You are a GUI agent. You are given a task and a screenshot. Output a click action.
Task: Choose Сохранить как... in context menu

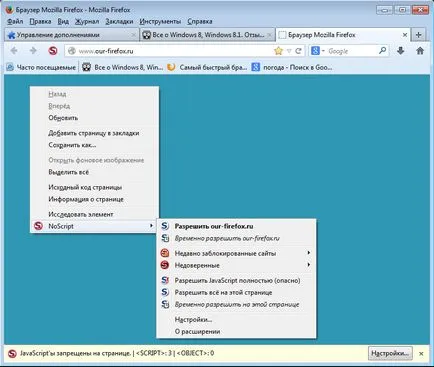pyautogui.click(x=95, y=145)
